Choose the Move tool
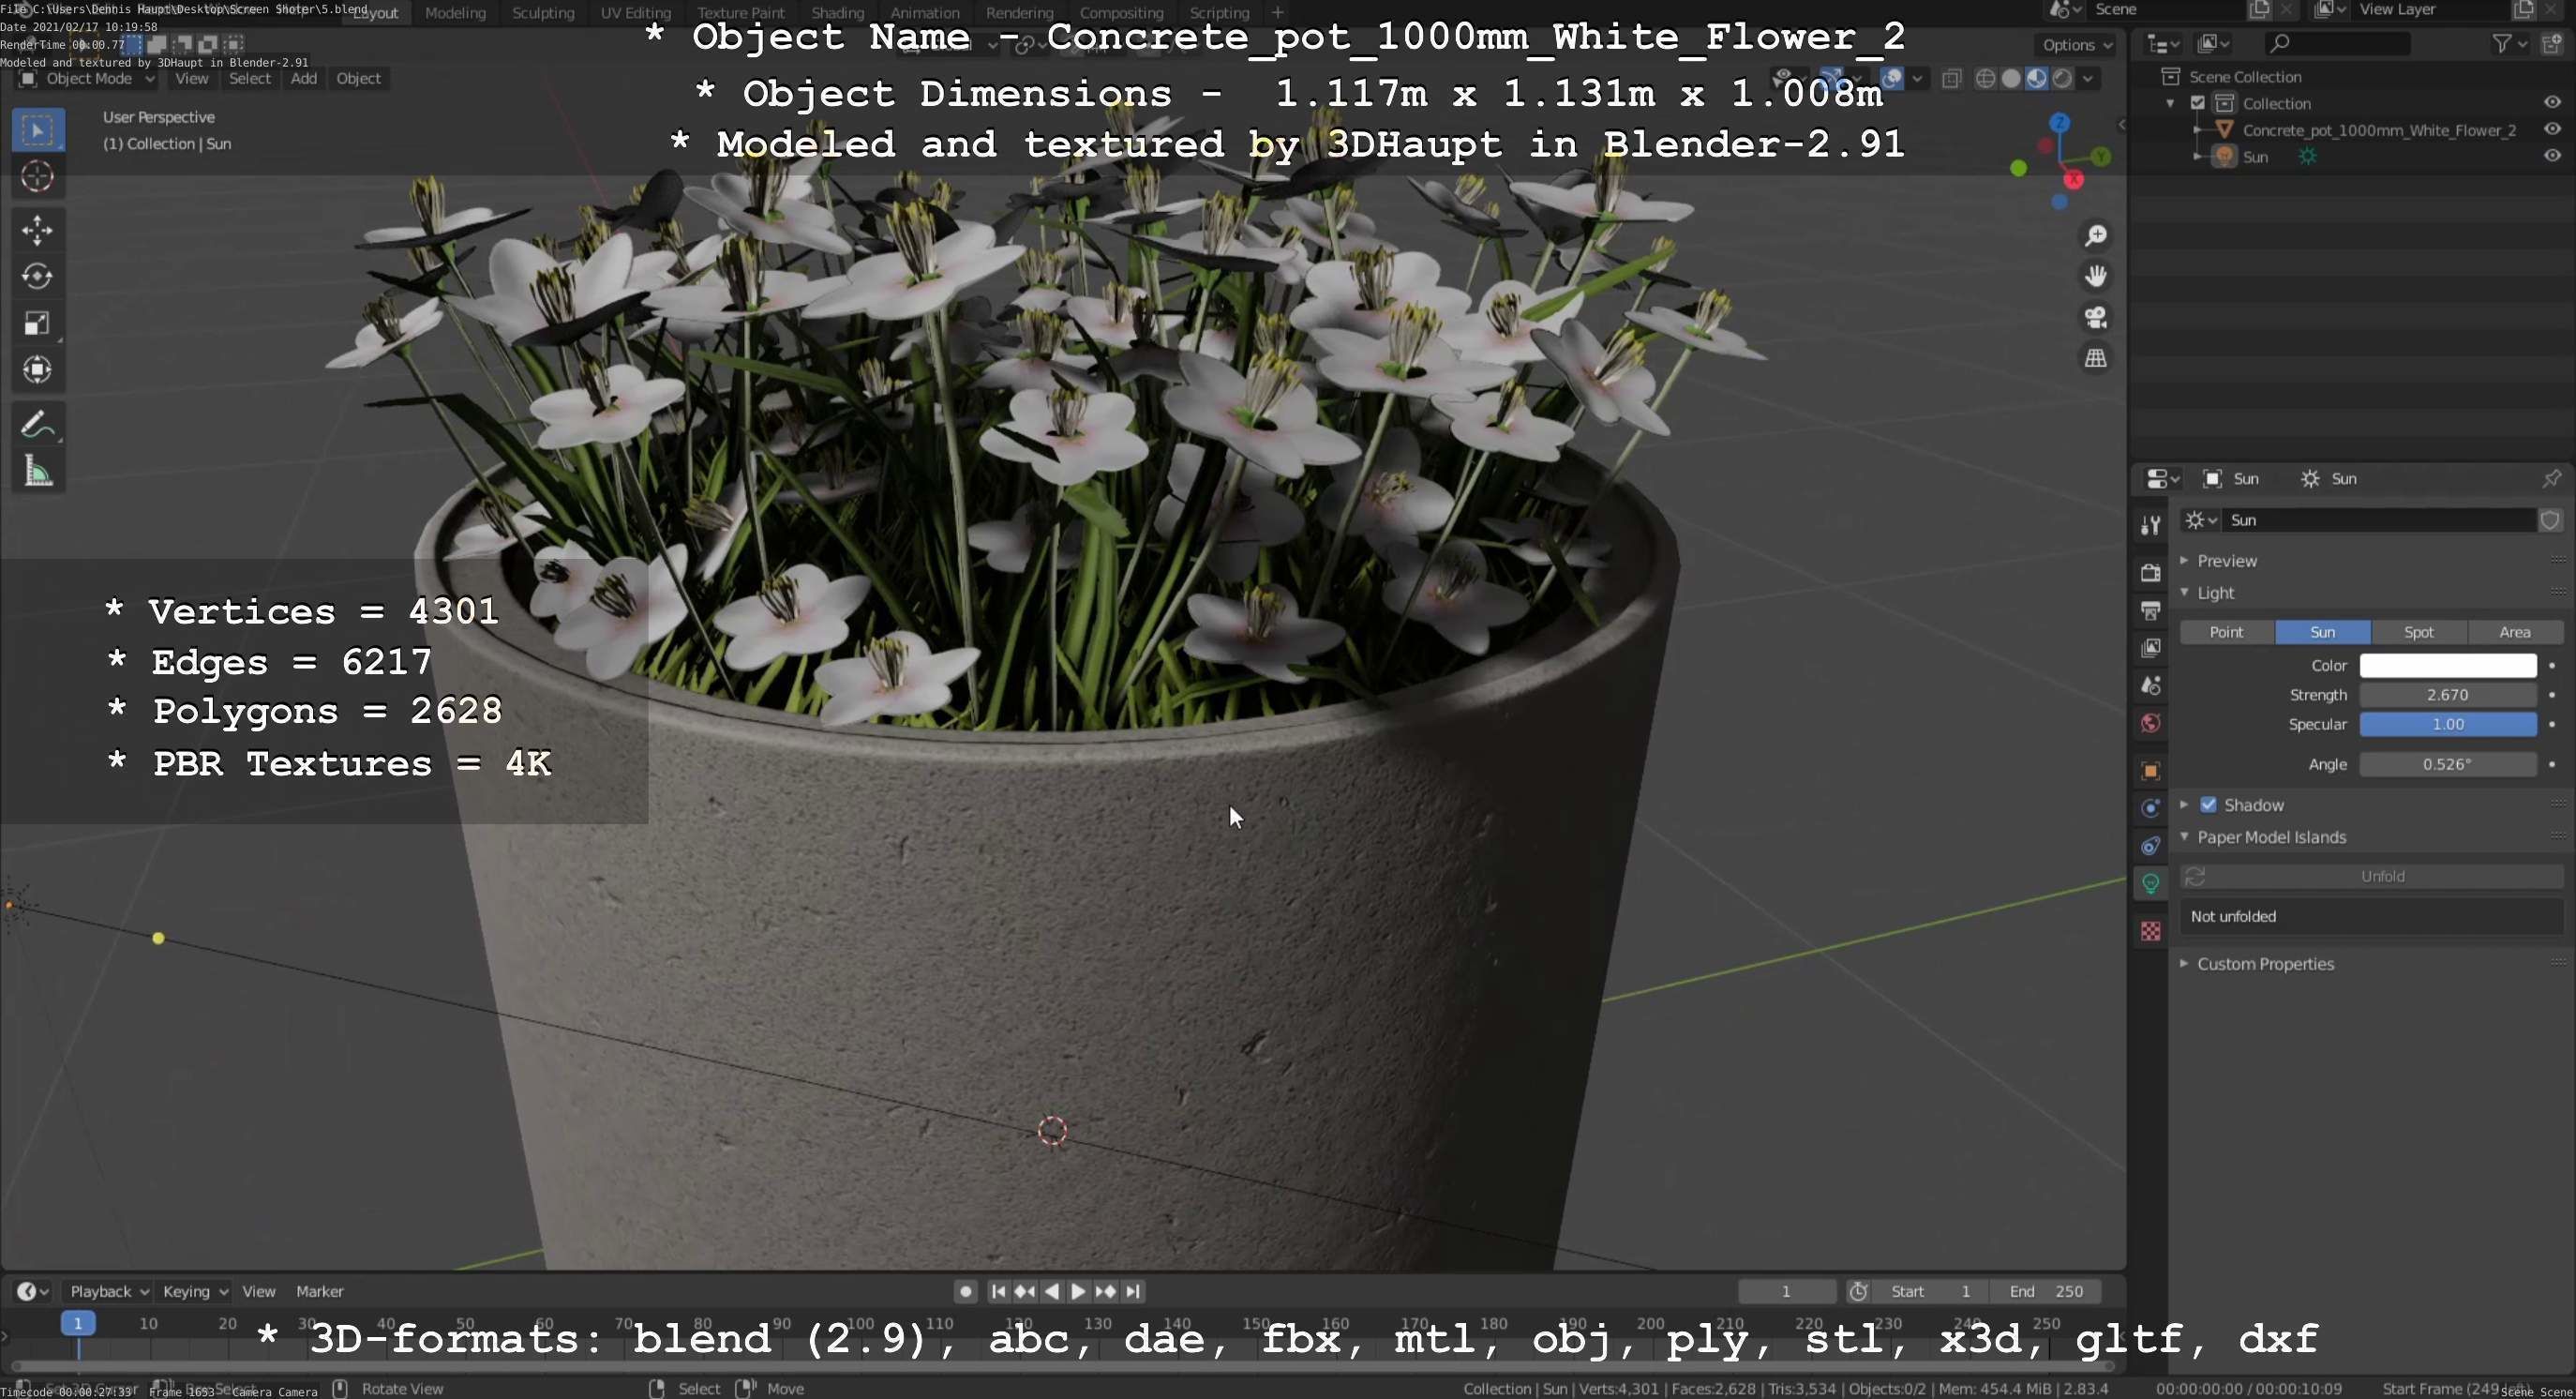The width and height of the screenshot is (2576, 1399). tap(38, 230)
